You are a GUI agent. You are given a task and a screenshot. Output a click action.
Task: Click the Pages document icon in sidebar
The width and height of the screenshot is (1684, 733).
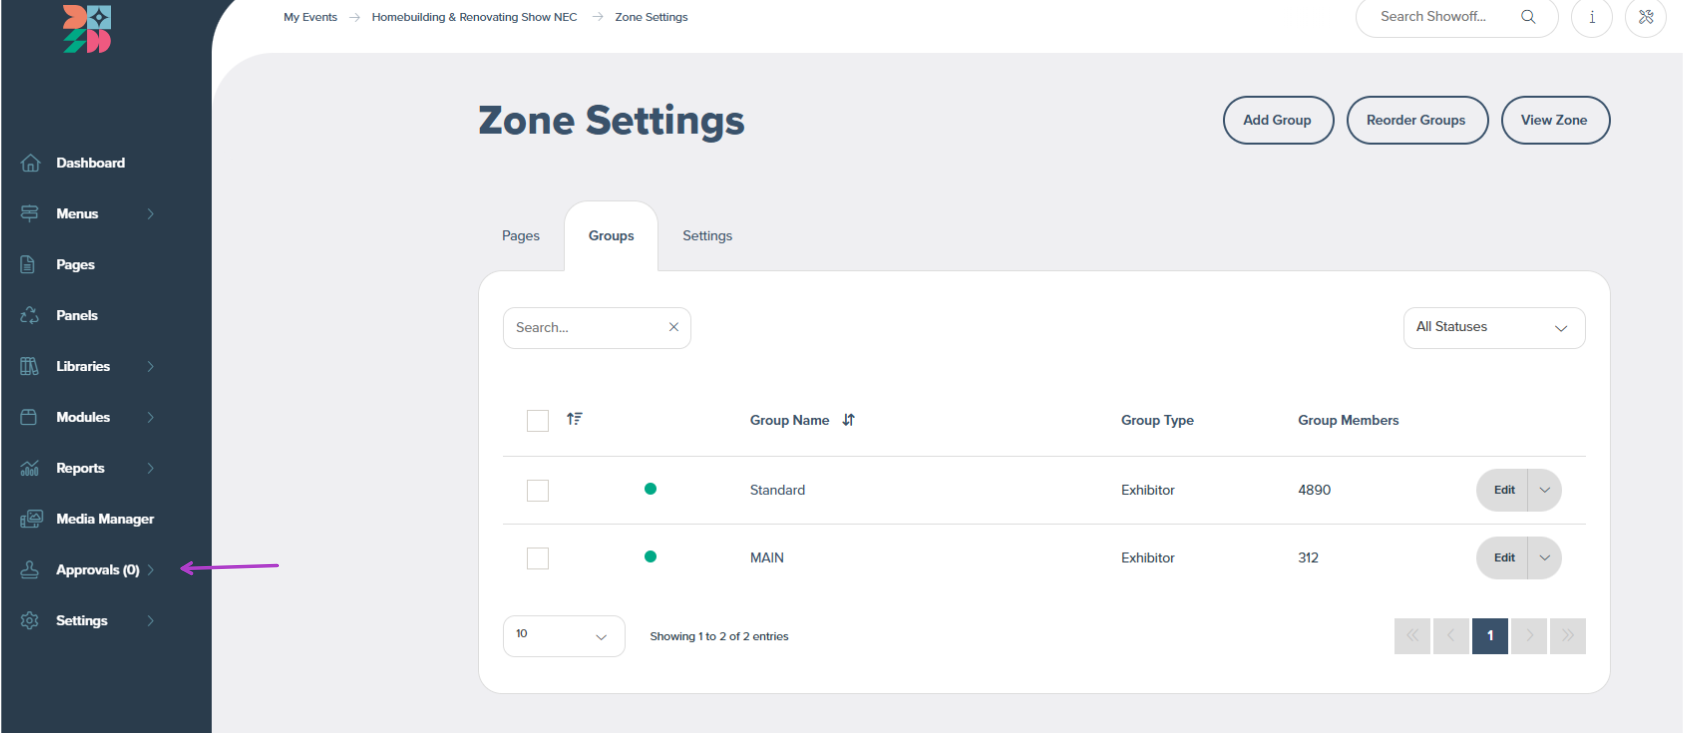[x=28, y=264]
